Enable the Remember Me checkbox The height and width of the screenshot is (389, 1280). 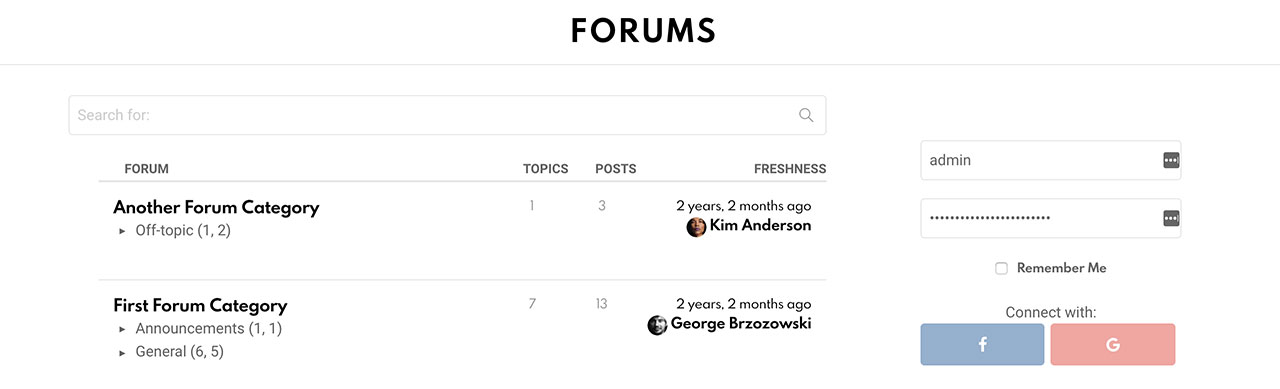(x=1001, y=268)
